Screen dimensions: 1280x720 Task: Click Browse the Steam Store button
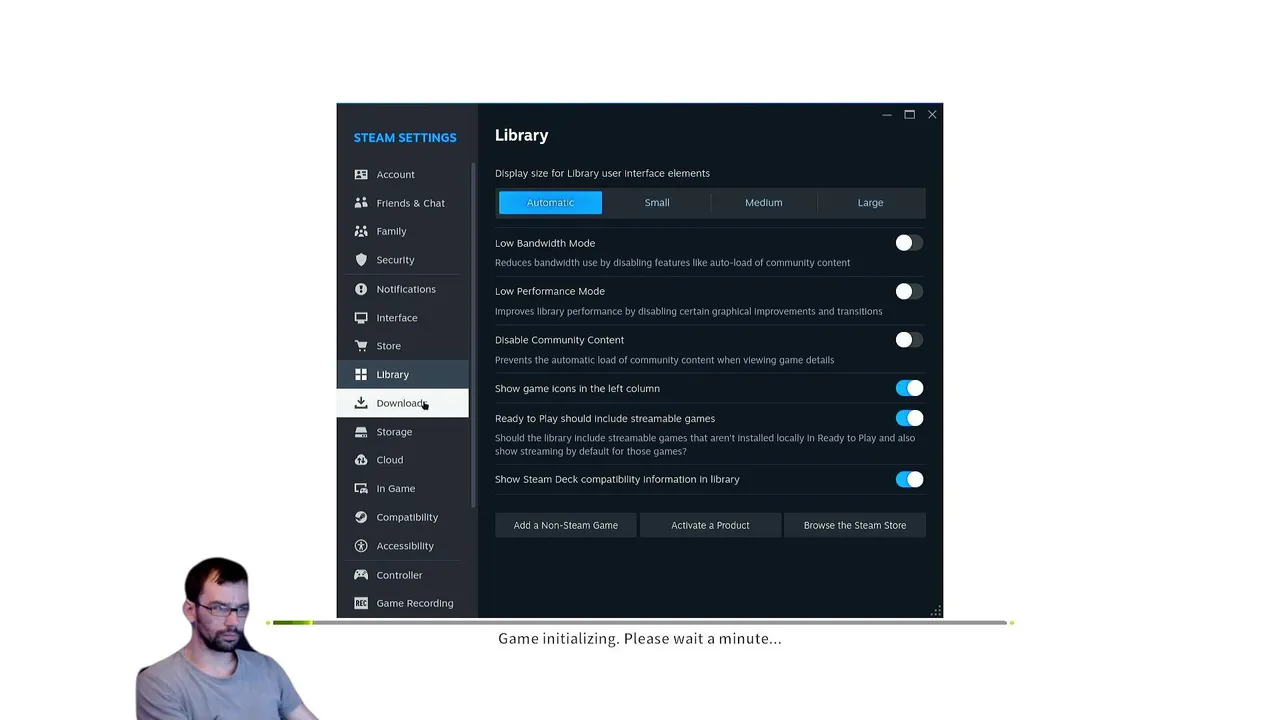point(855,525)
